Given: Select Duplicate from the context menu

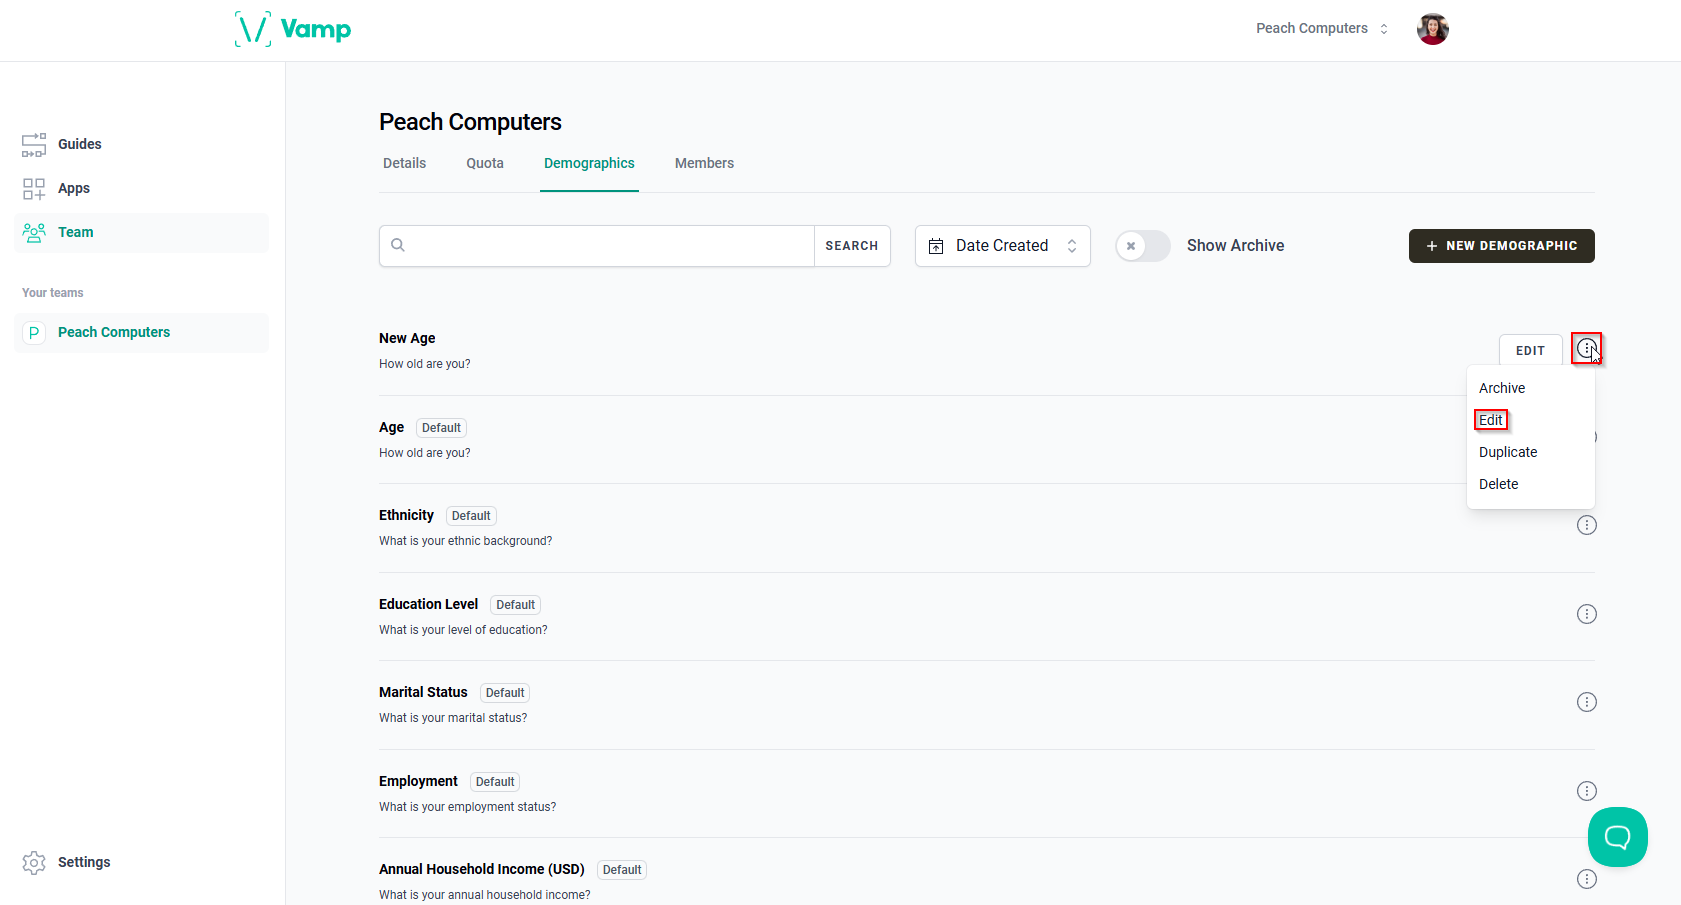Looking at the screenshot, I should [x=1508, y=452].
